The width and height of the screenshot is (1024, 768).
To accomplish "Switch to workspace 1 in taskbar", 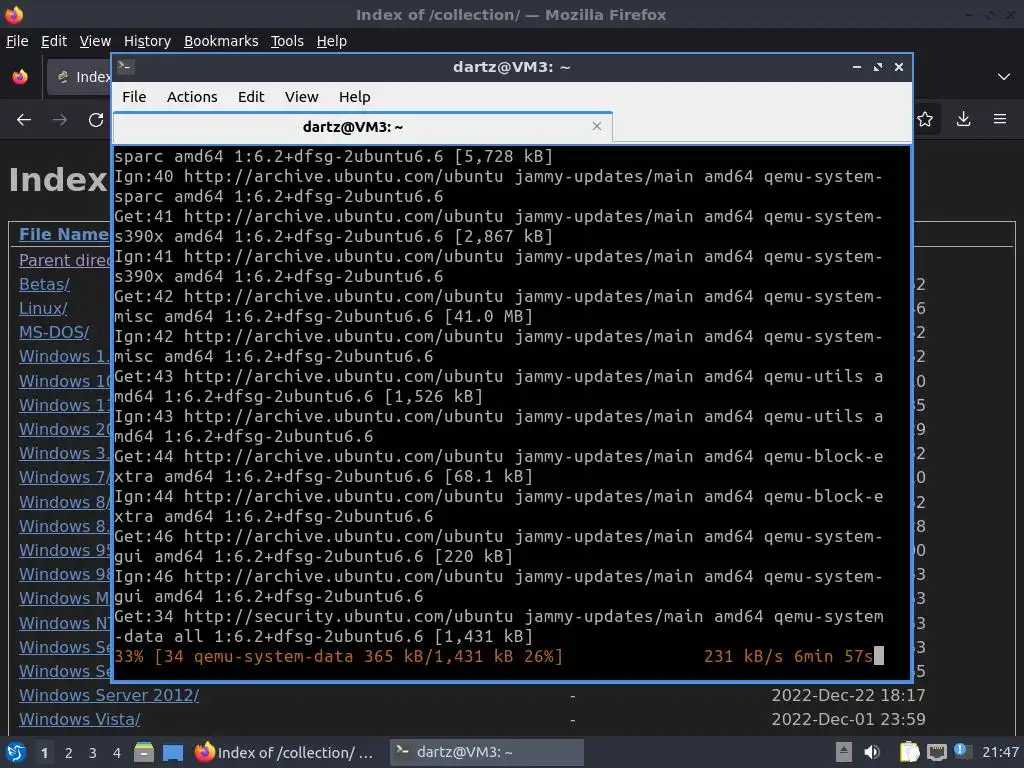I will tap(44, 753).
